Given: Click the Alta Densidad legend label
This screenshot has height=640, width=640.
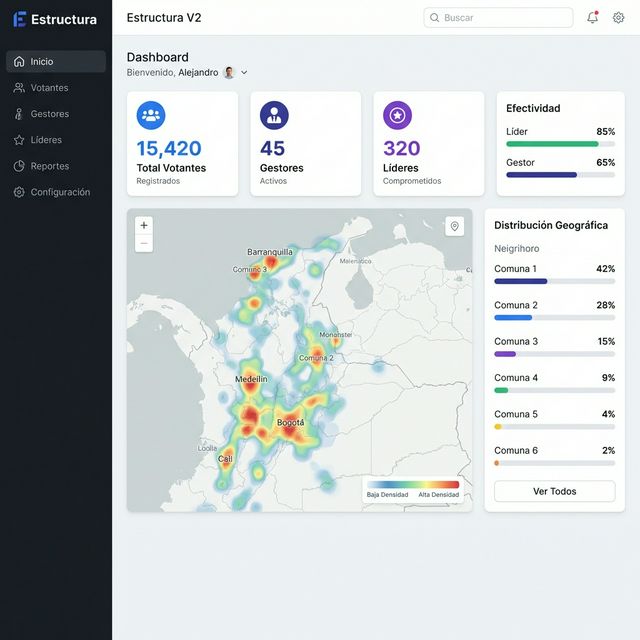Looking at the screenshot, I should coord(439,495).
